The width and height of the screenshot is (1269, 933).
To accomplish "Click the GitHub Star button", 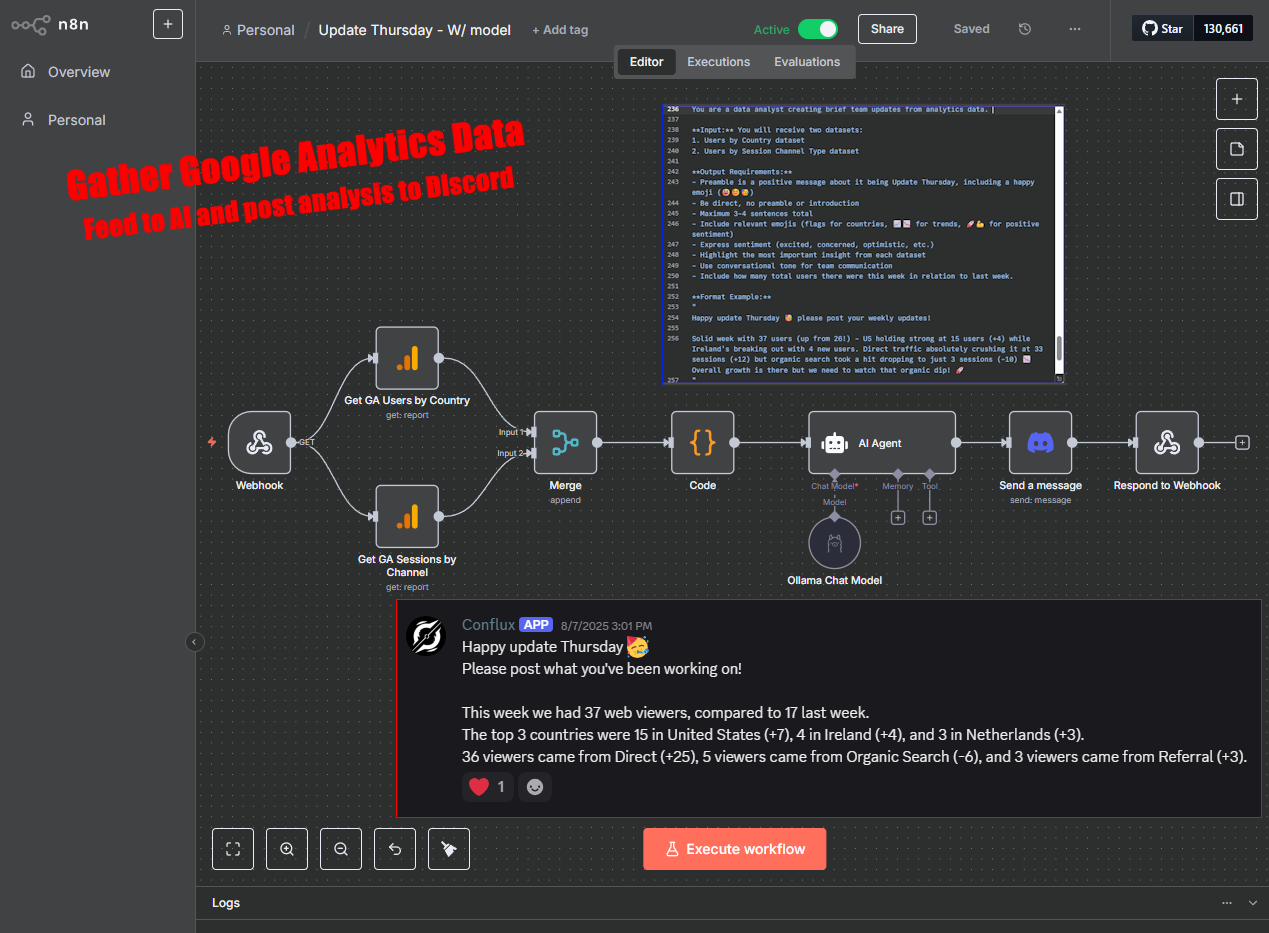I will tap(1164, 29).
